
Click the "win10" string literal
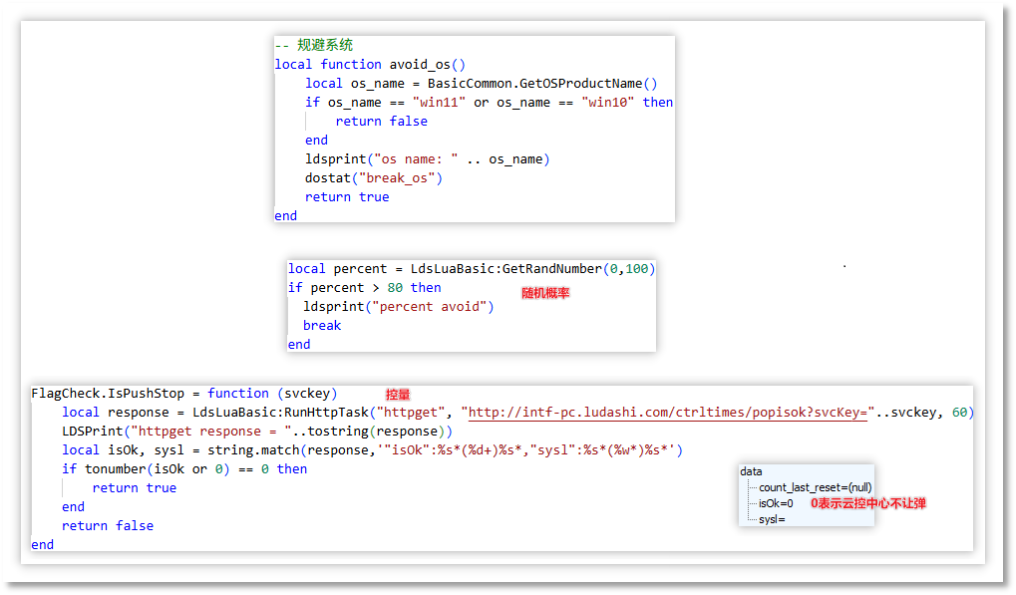tap(608, 102)
